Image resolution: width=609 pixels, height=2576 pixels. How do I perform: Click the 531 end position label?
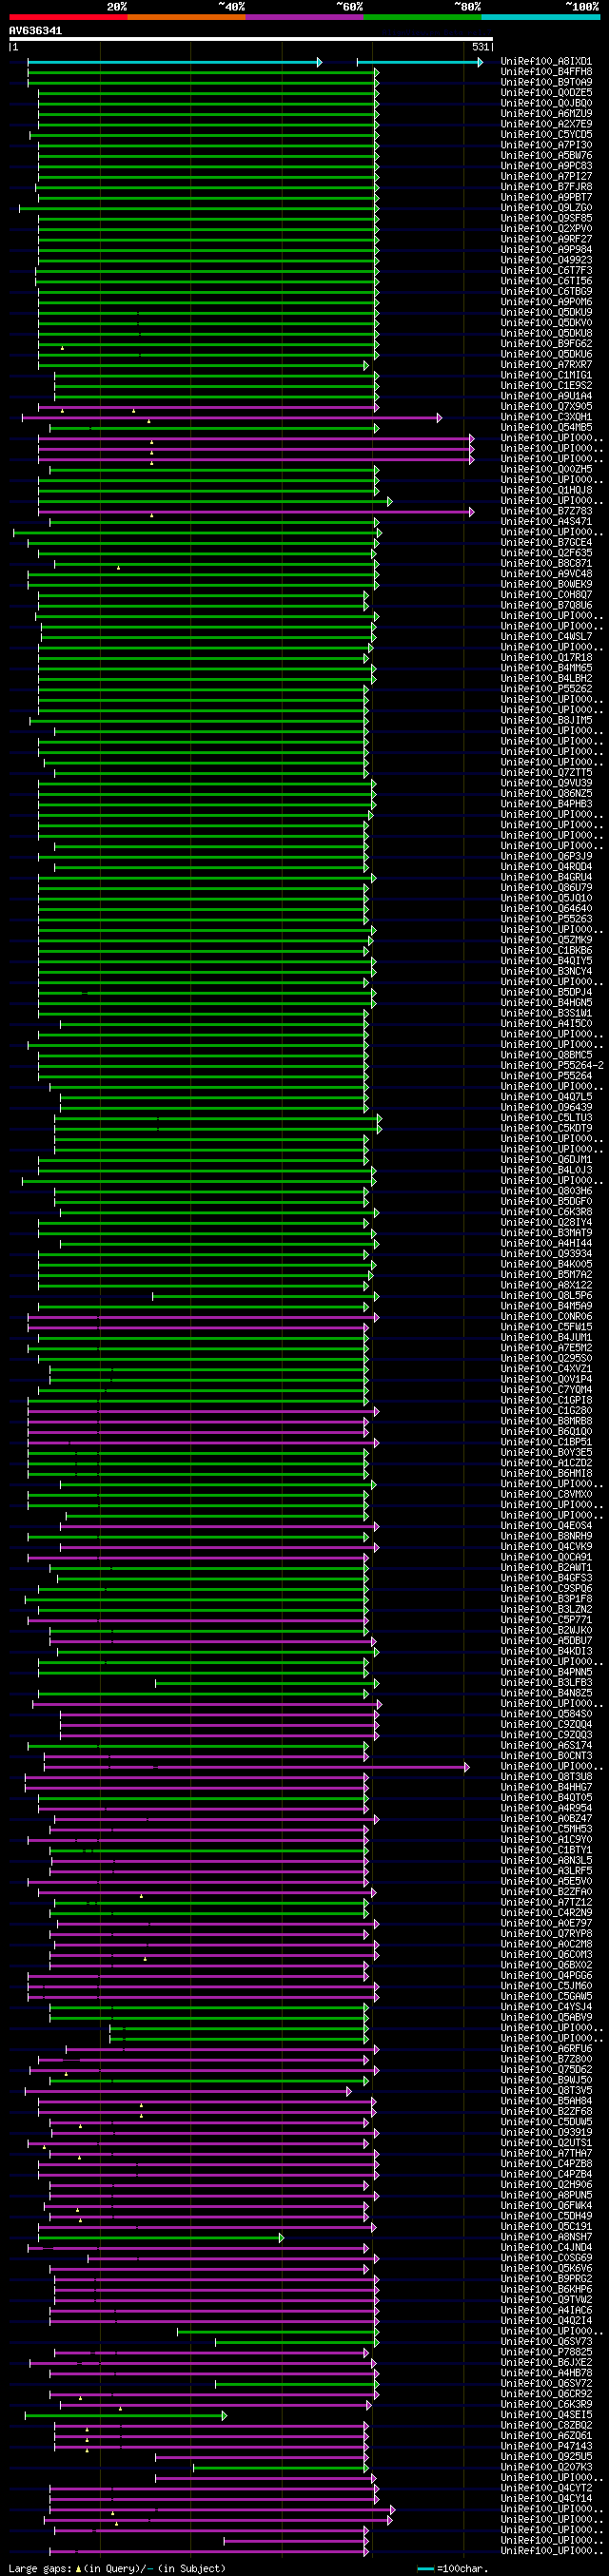[x=480, y=47]
